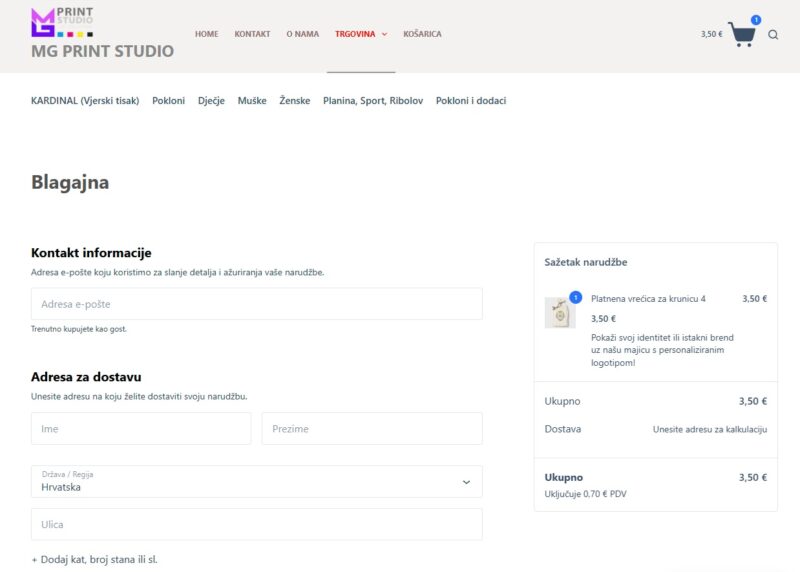The image size is (800, 572).
Task: Open KARDINAL (Vjerski tisak) category
Action: click(x=85, y=101)
